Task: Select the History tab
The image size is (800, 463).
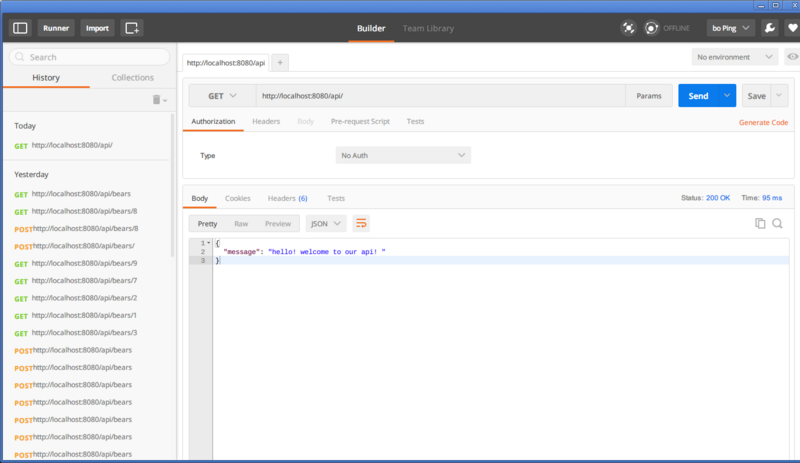Action: point(46,78)
